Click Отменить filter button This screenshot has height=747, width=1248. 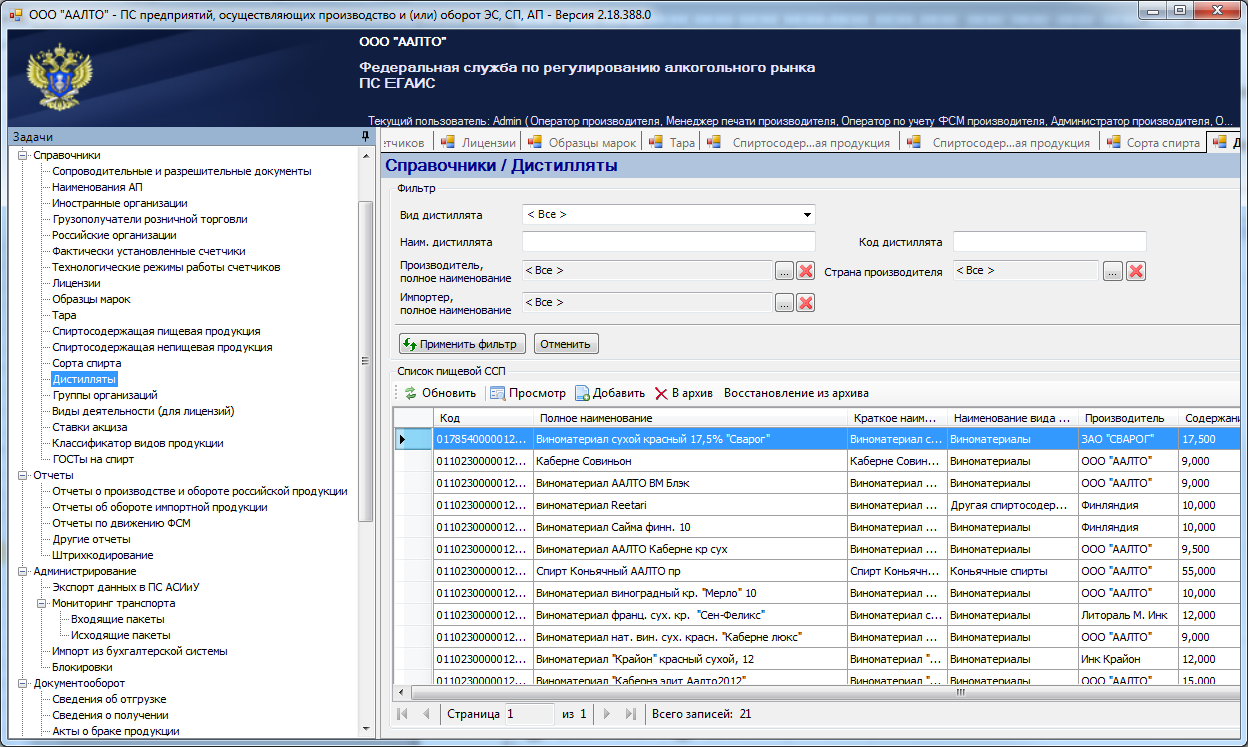click(566, 344)
